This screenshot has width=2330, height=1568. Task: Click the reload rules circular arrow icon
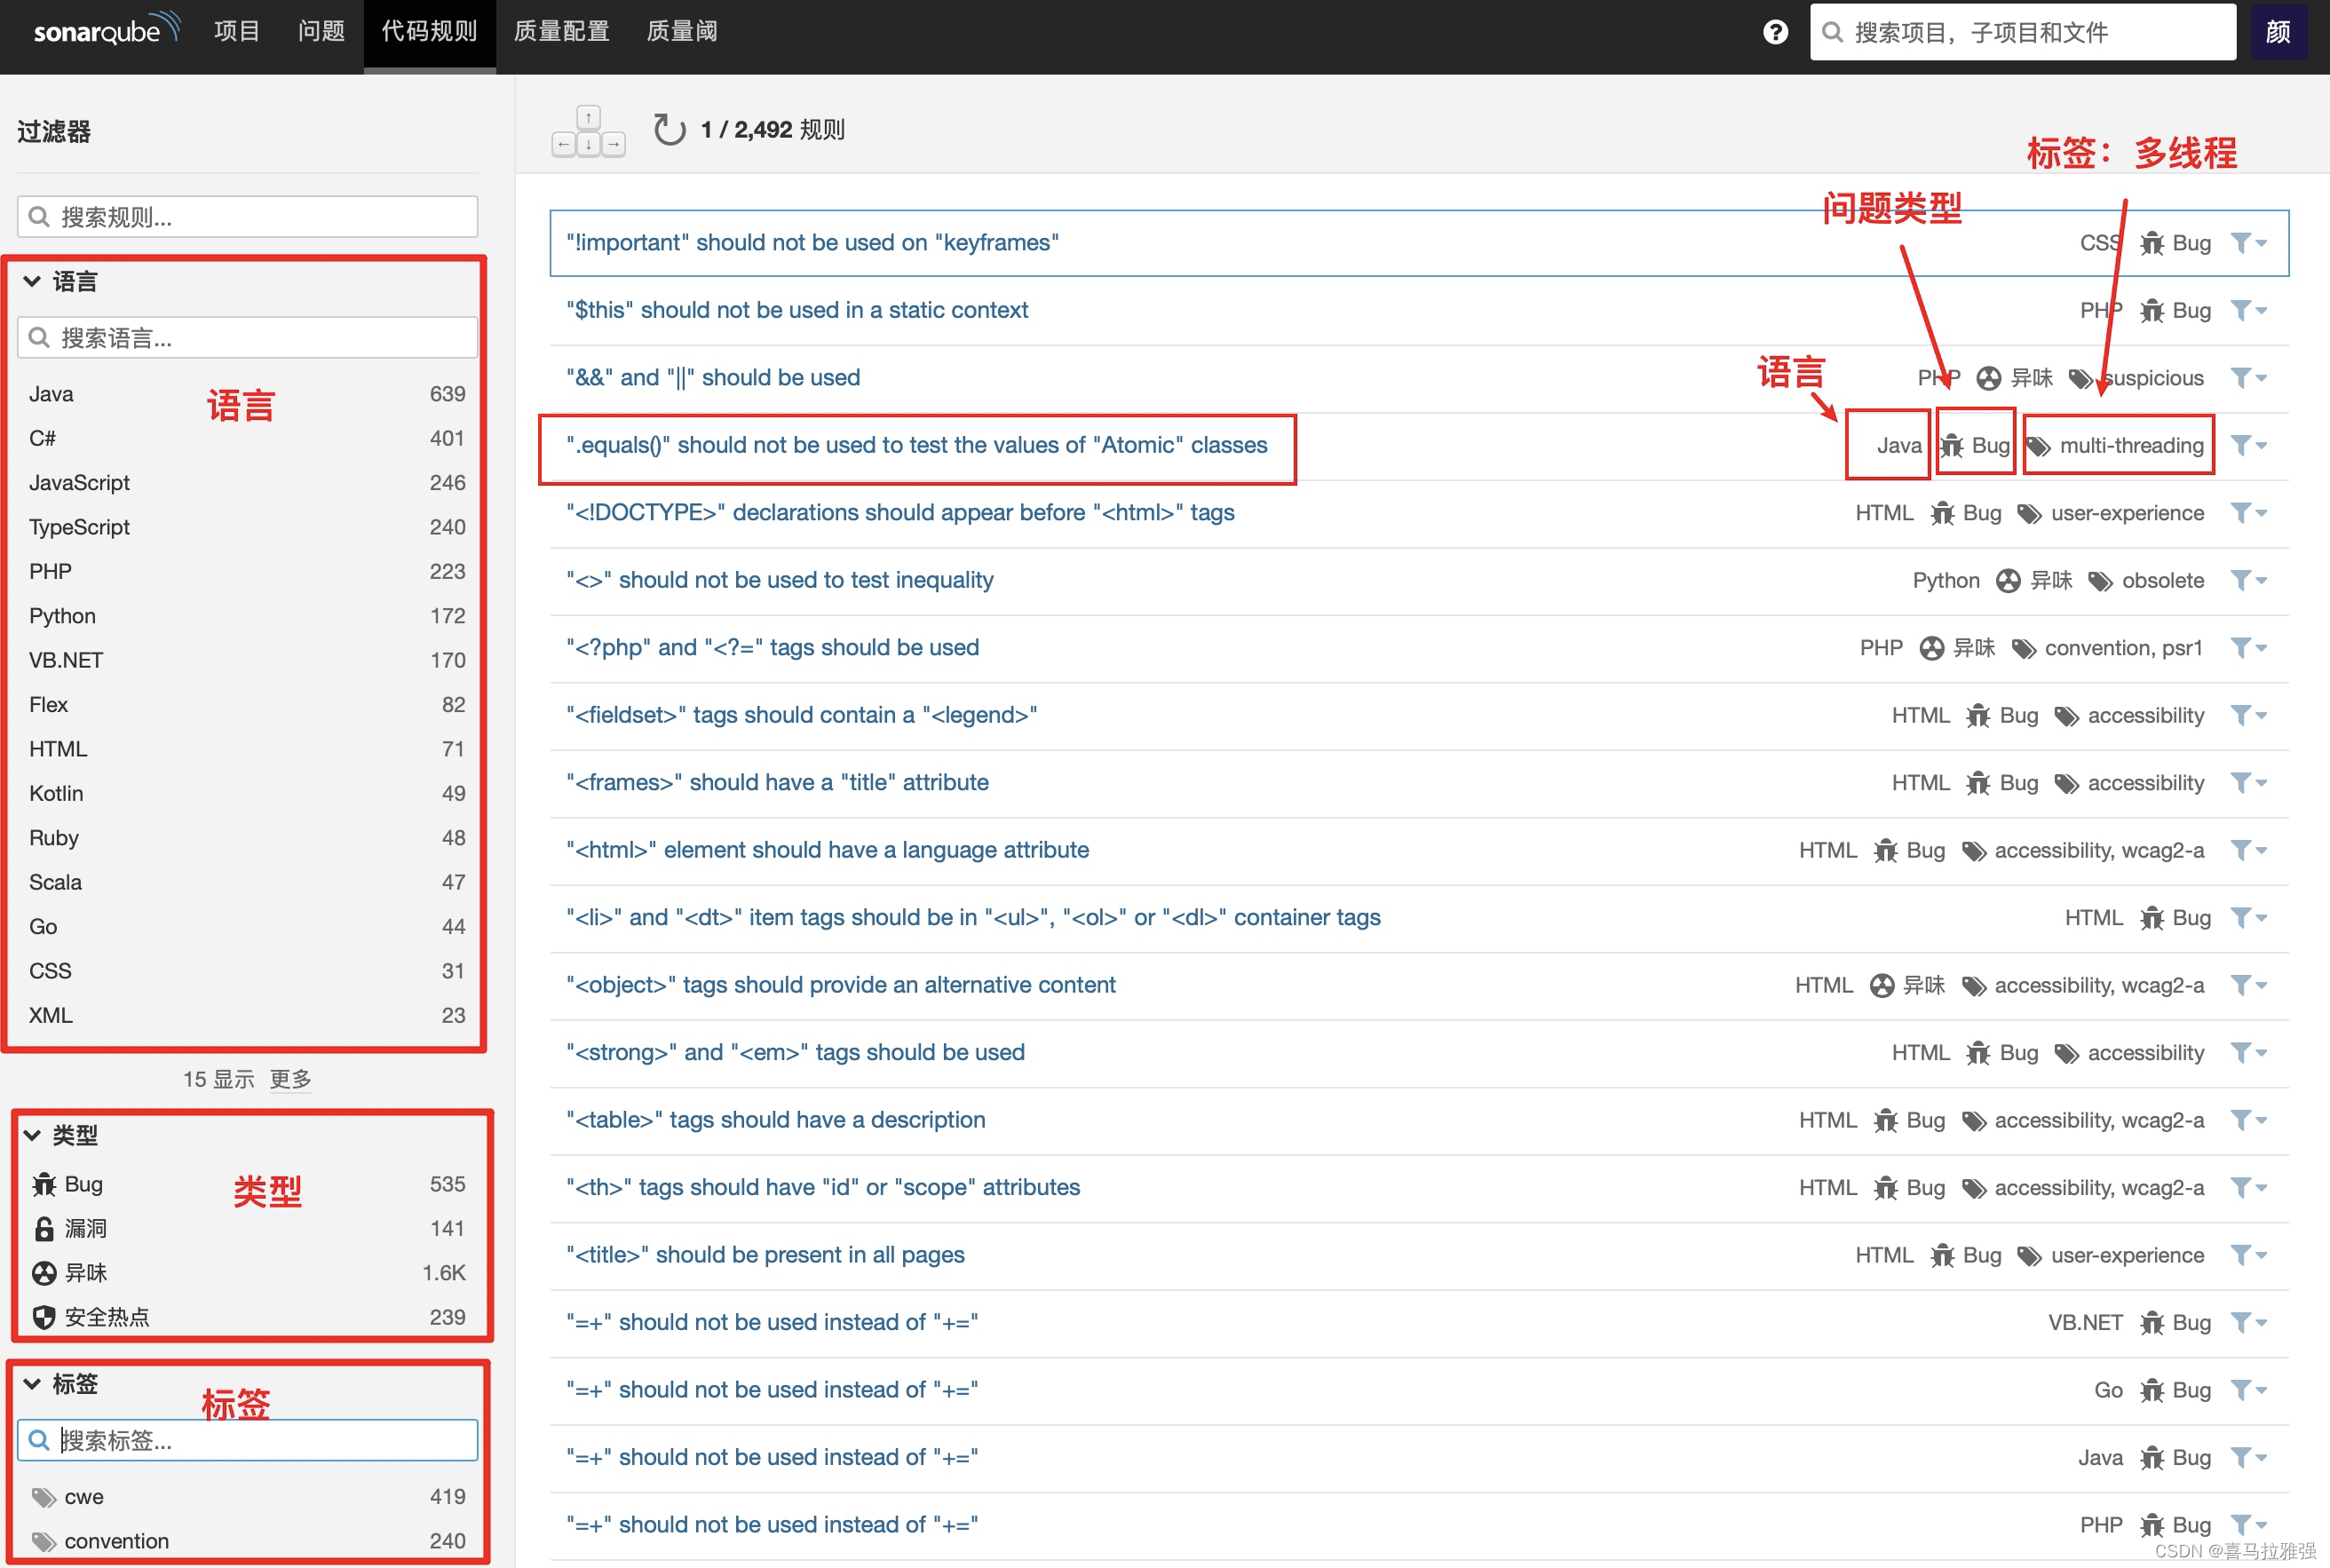pos(669,129)
